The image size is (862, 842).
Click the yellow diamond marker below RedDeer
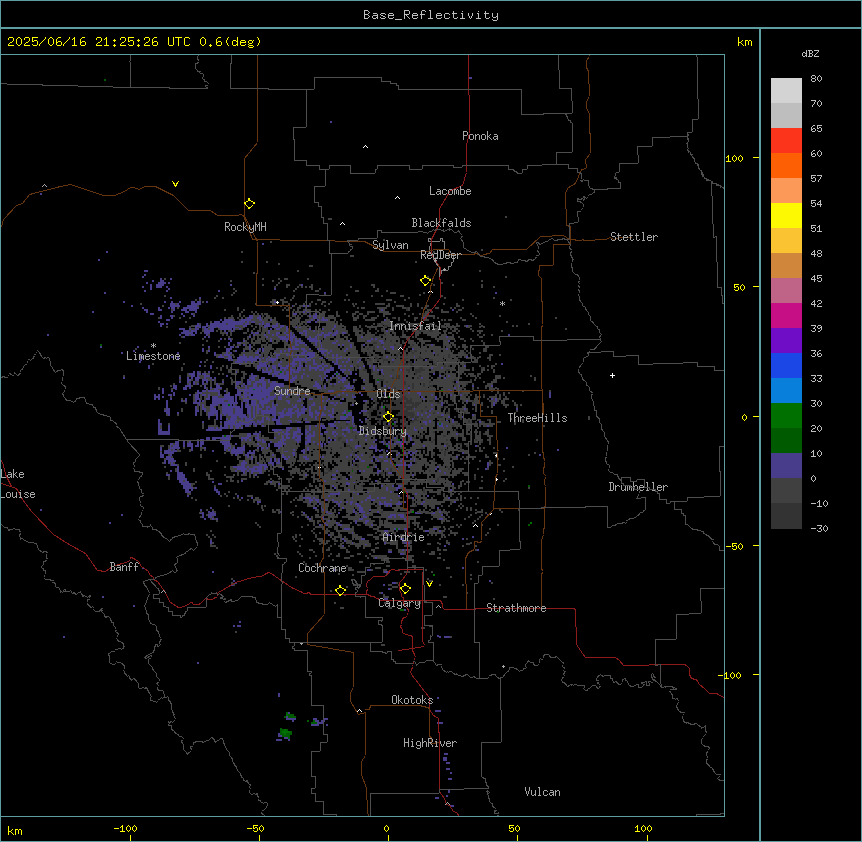[x=425, y=281]
